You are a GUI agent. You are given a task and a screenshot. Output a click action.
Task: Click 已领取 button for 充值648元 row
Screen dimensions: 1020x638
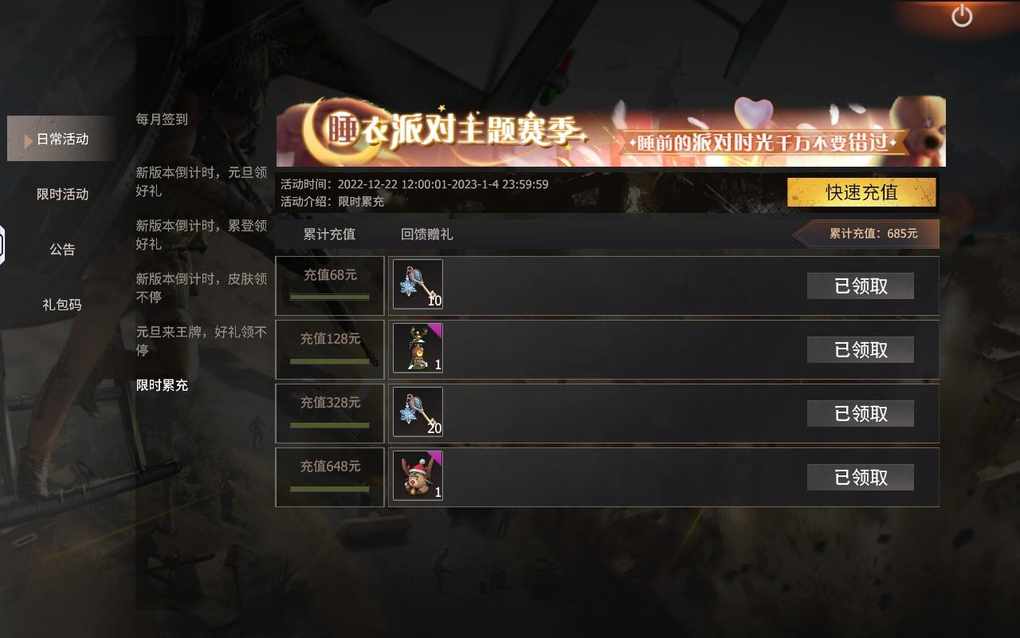click(861, 477)
